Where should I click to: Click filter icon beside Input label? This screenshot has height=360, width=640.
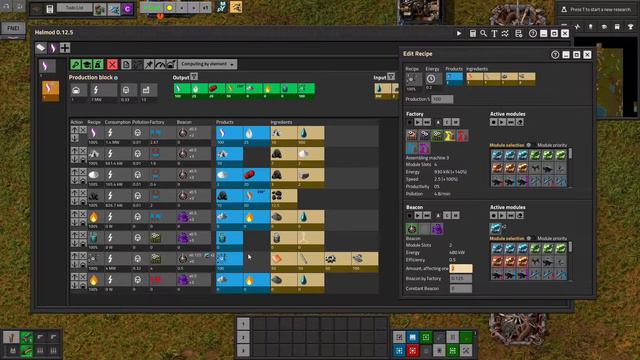click(x=391, y=76)
